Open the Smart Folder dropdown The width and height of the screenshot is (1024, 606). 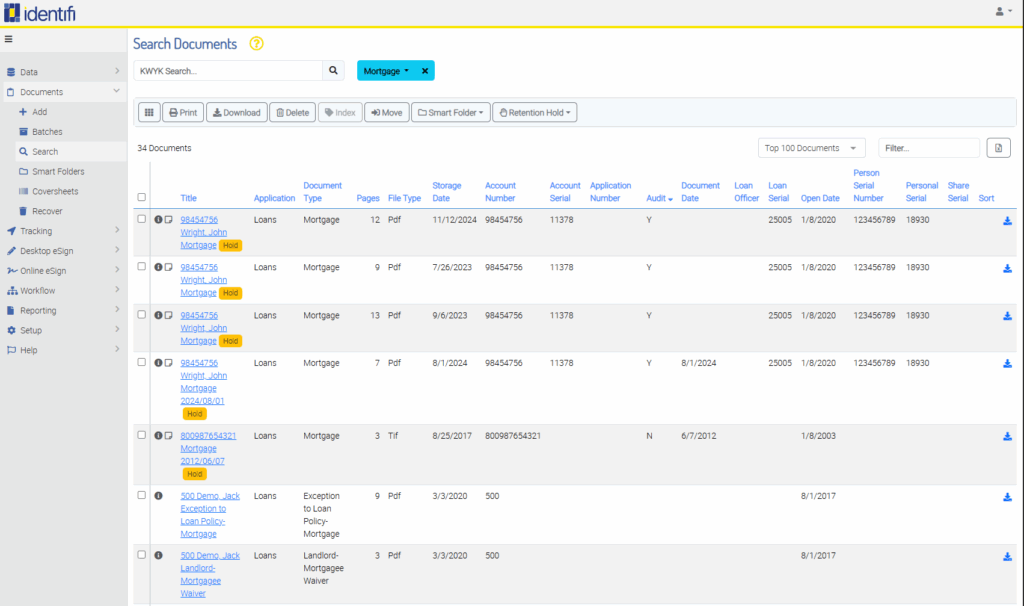pyautogui.click(x=451, y=112)
